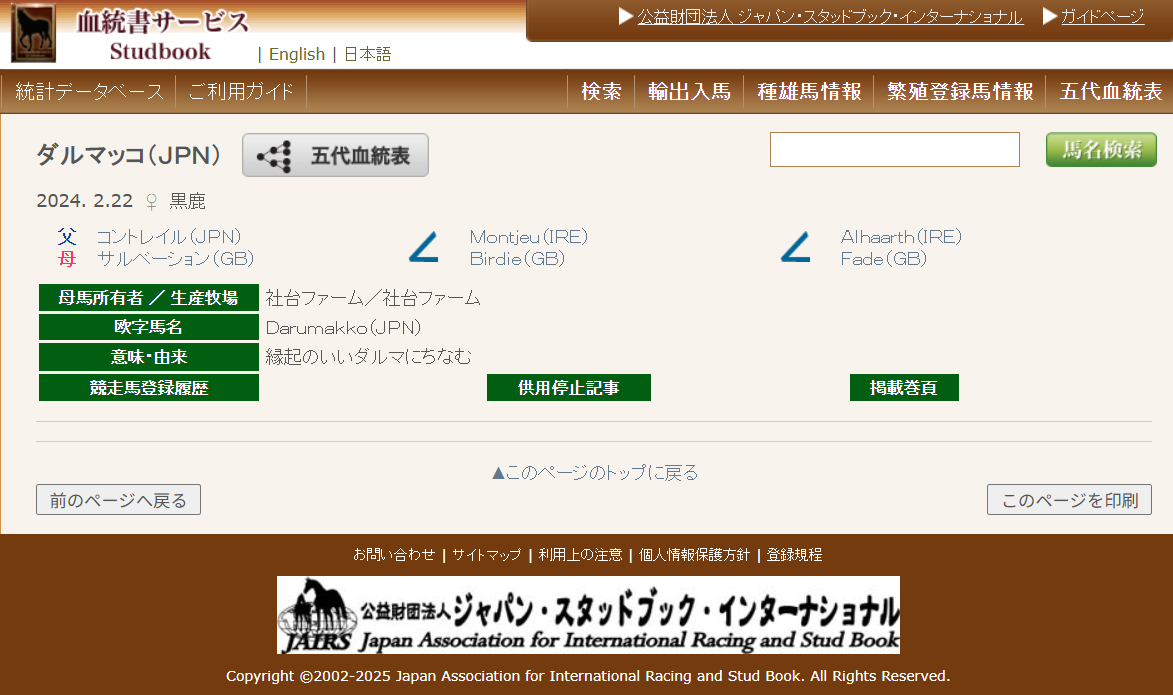Viewport: 1173px width, 695px height.
Task: Click the horse name search input field
Action: pyautogui.click(x=895, y=150)
